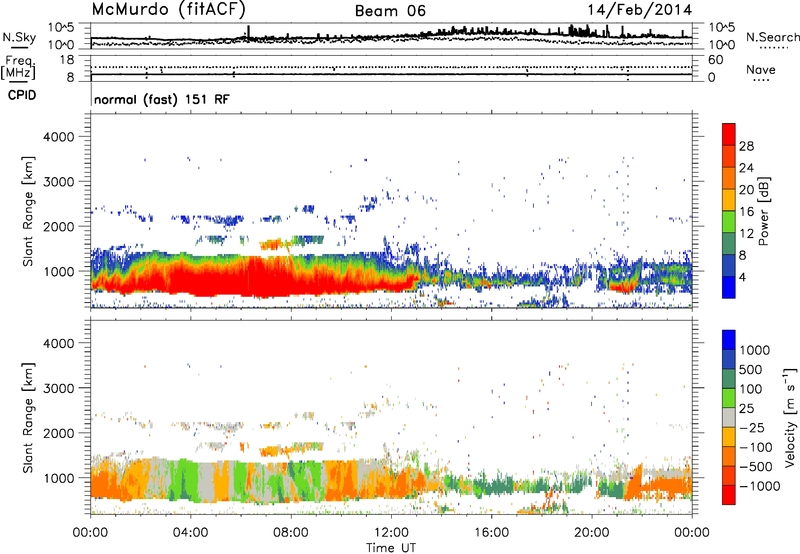Click the power colorbar value 28
The width and height of the screenshot is (800, 554).
(746, 146)
